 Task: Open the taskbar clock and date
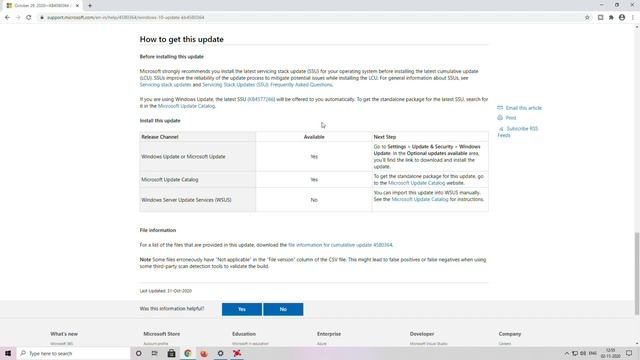(x=611, y=353)
